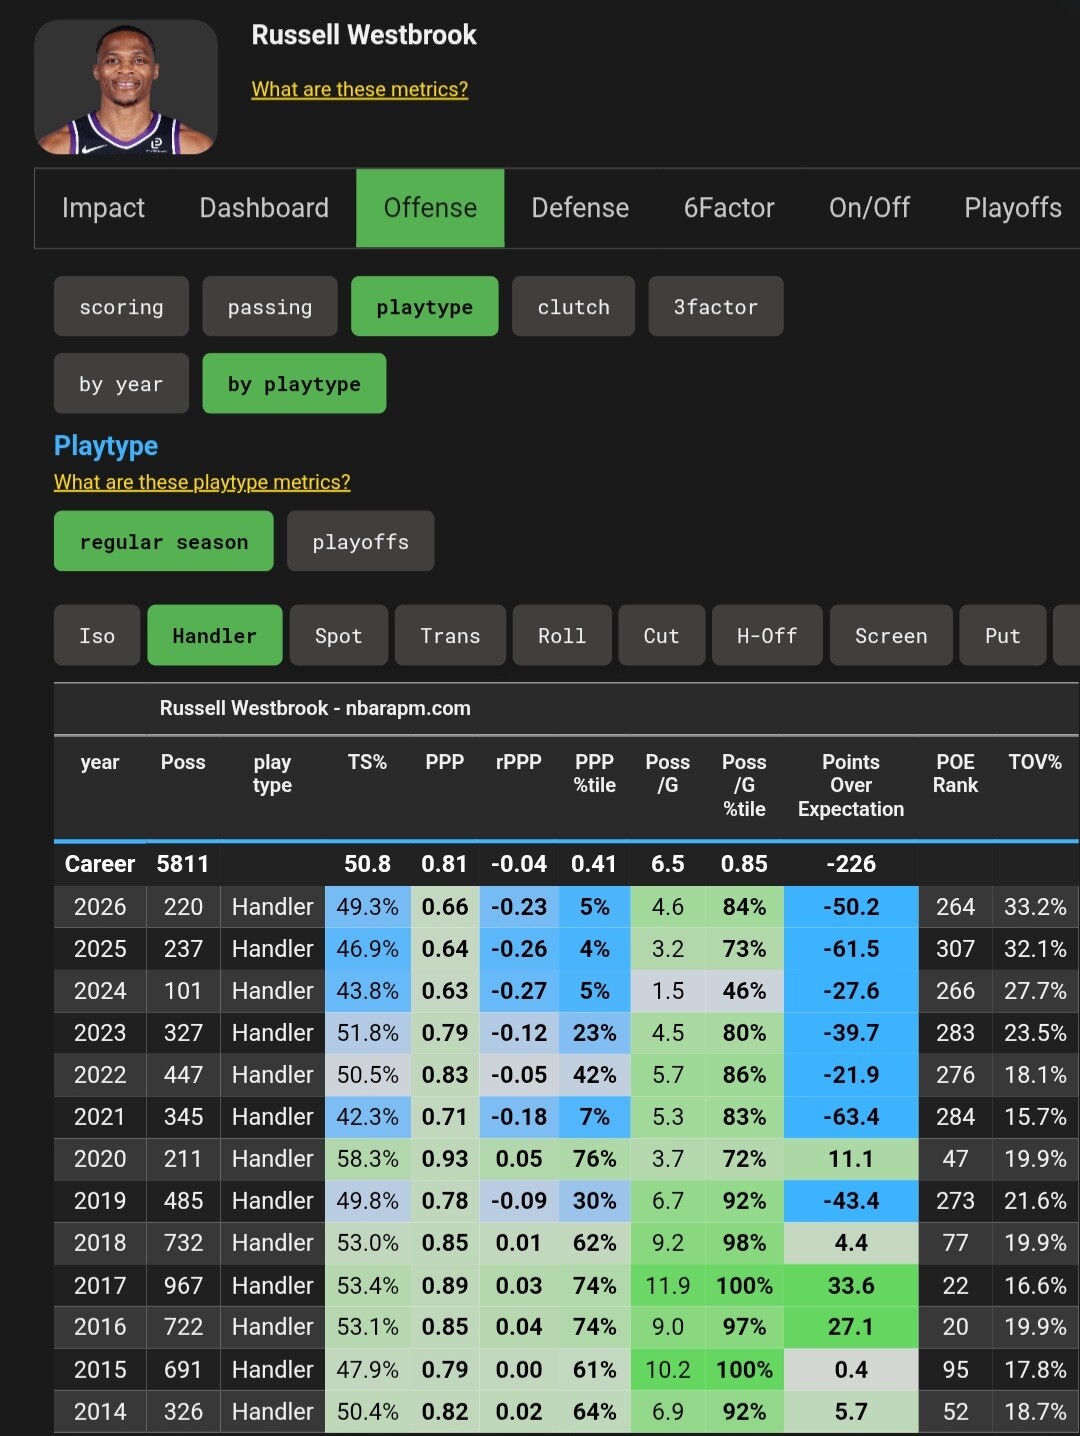This screenshot has width=1080, height=1436.
Task: Select the 'regular season' filter
Action: pyautogui.click(x=164, y=541)
